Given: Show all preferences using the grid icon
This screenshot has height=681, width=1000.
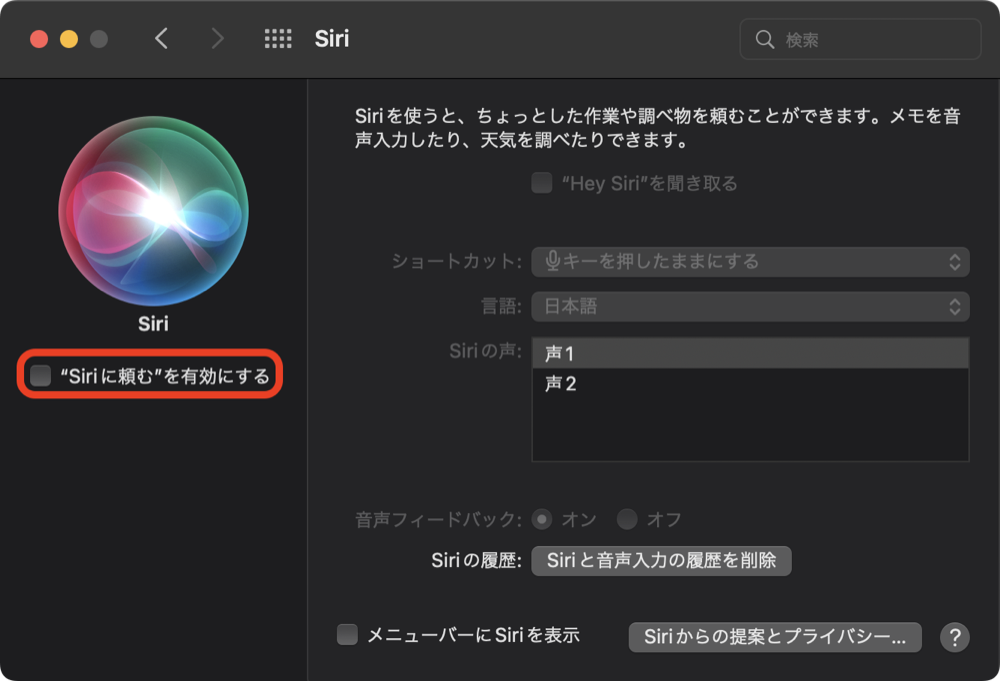Looking at the screenshot, I should tap(278, 39).
